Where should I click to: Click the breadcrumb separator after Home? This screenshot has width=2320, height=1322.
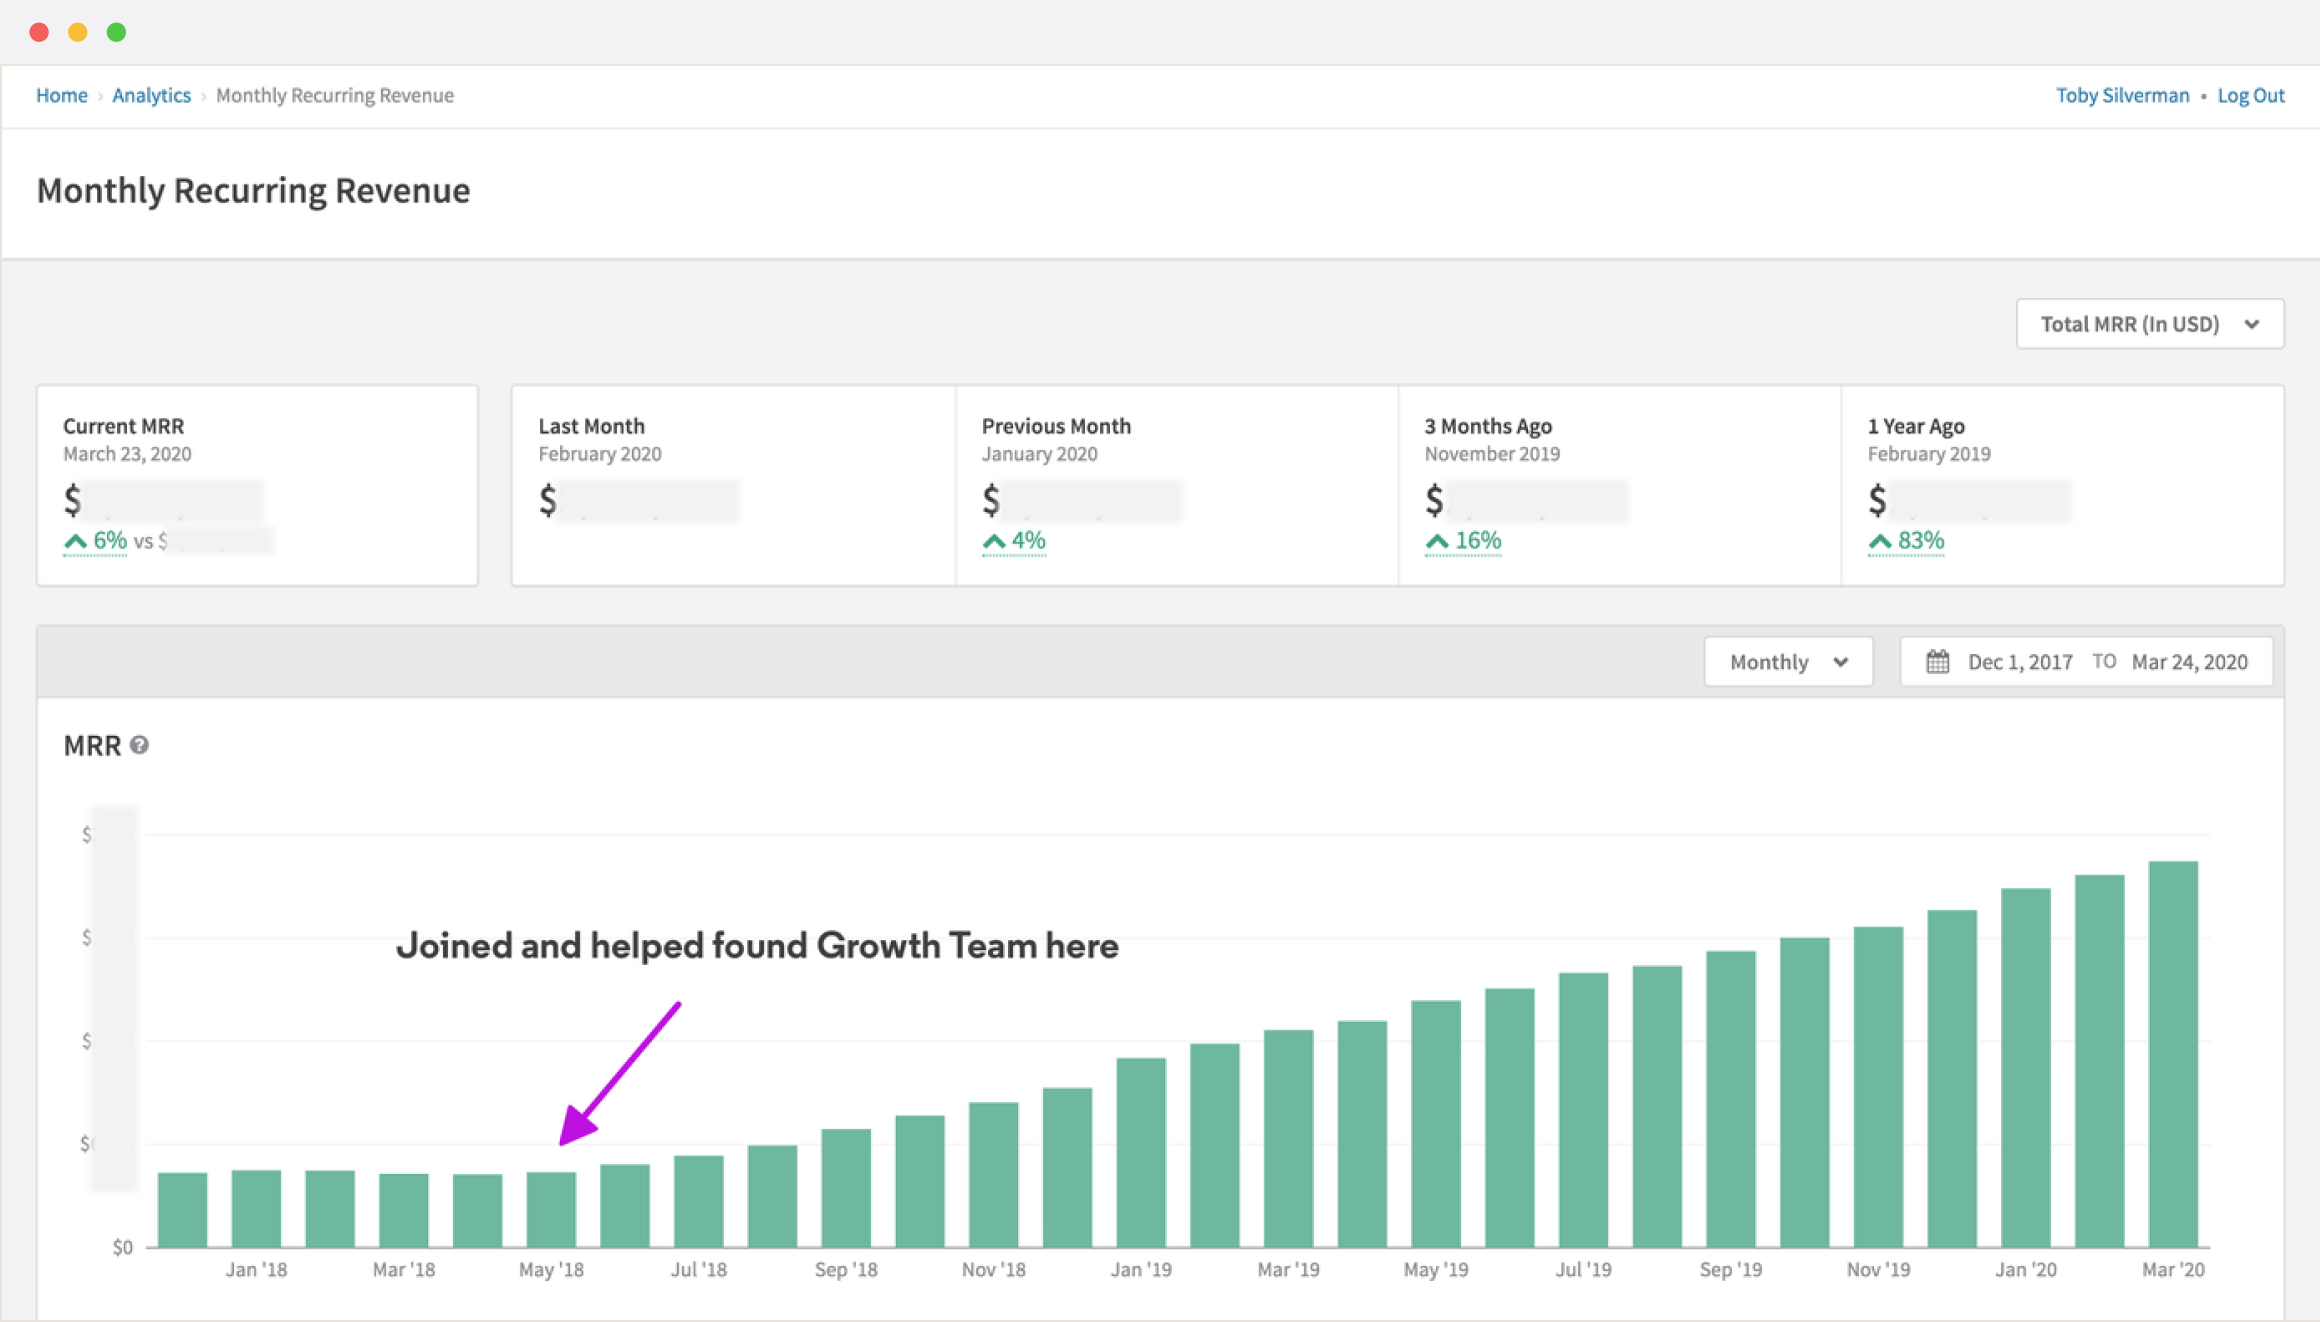tap(100, 95)
